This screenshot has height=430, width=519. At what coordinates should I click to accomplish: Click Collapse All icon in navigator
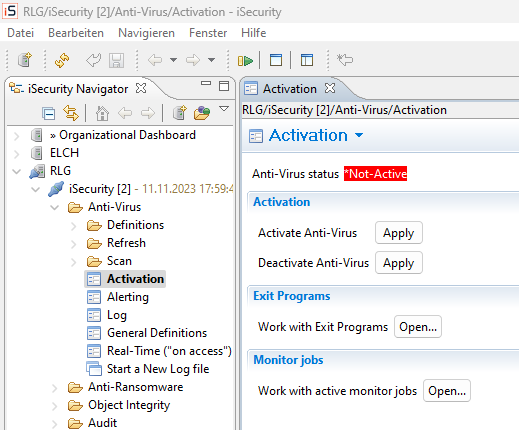coord(49,114)
